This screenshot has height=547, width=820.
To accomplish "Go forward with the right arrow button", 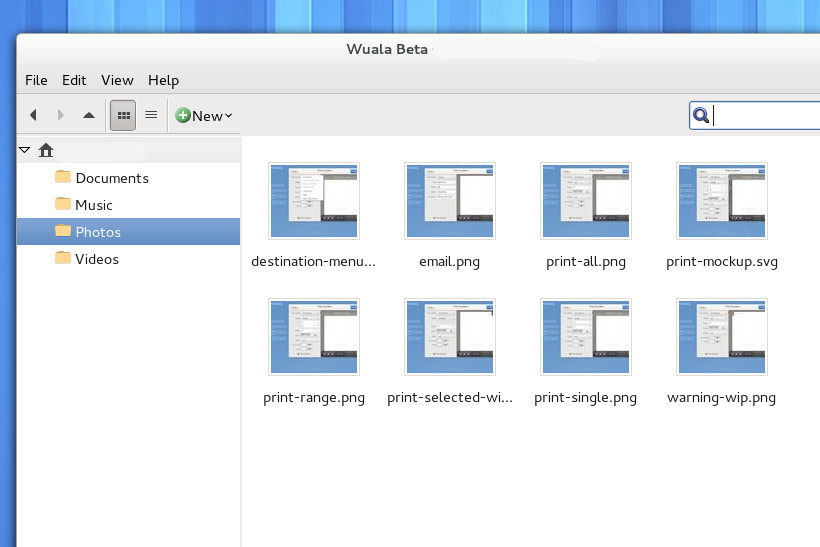I will pos(61,115).
